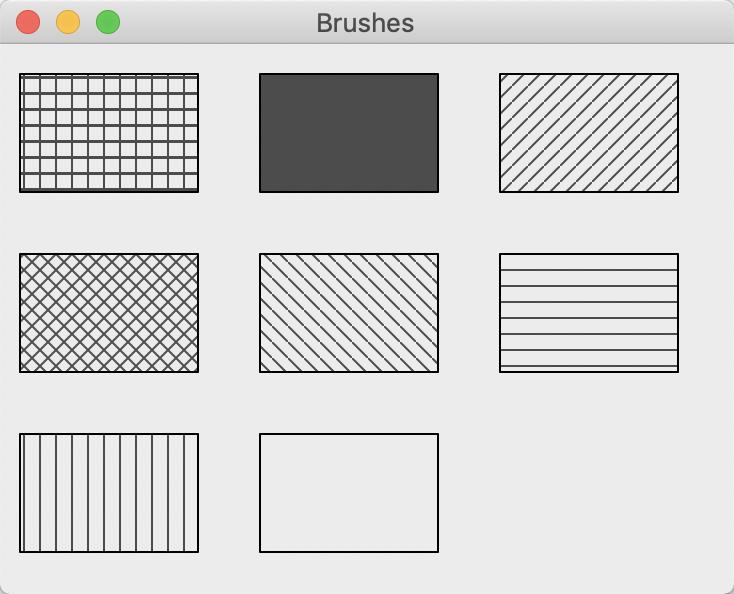The width and height of the screenshot is (734, 594).
Task: Click the rectangle with horizontal and vertical crossed lines
Action: click(x=109, y=133)
